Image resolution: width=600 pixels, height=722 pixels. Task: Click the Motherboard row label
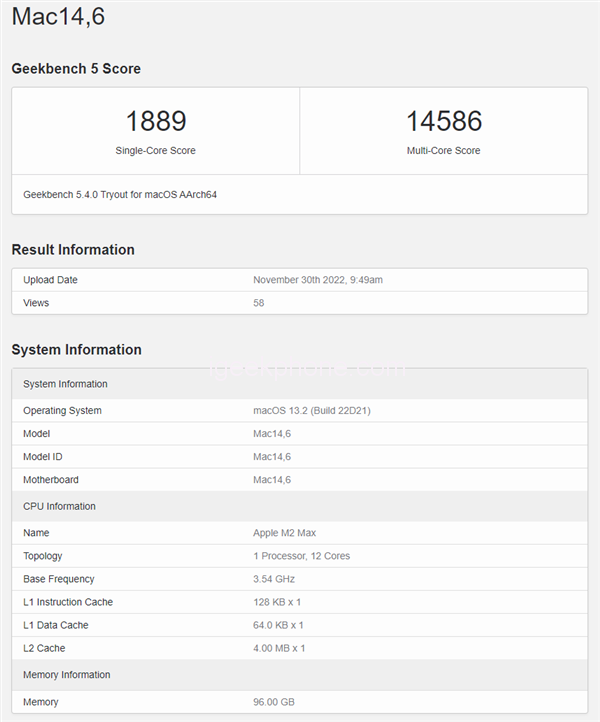50,480
